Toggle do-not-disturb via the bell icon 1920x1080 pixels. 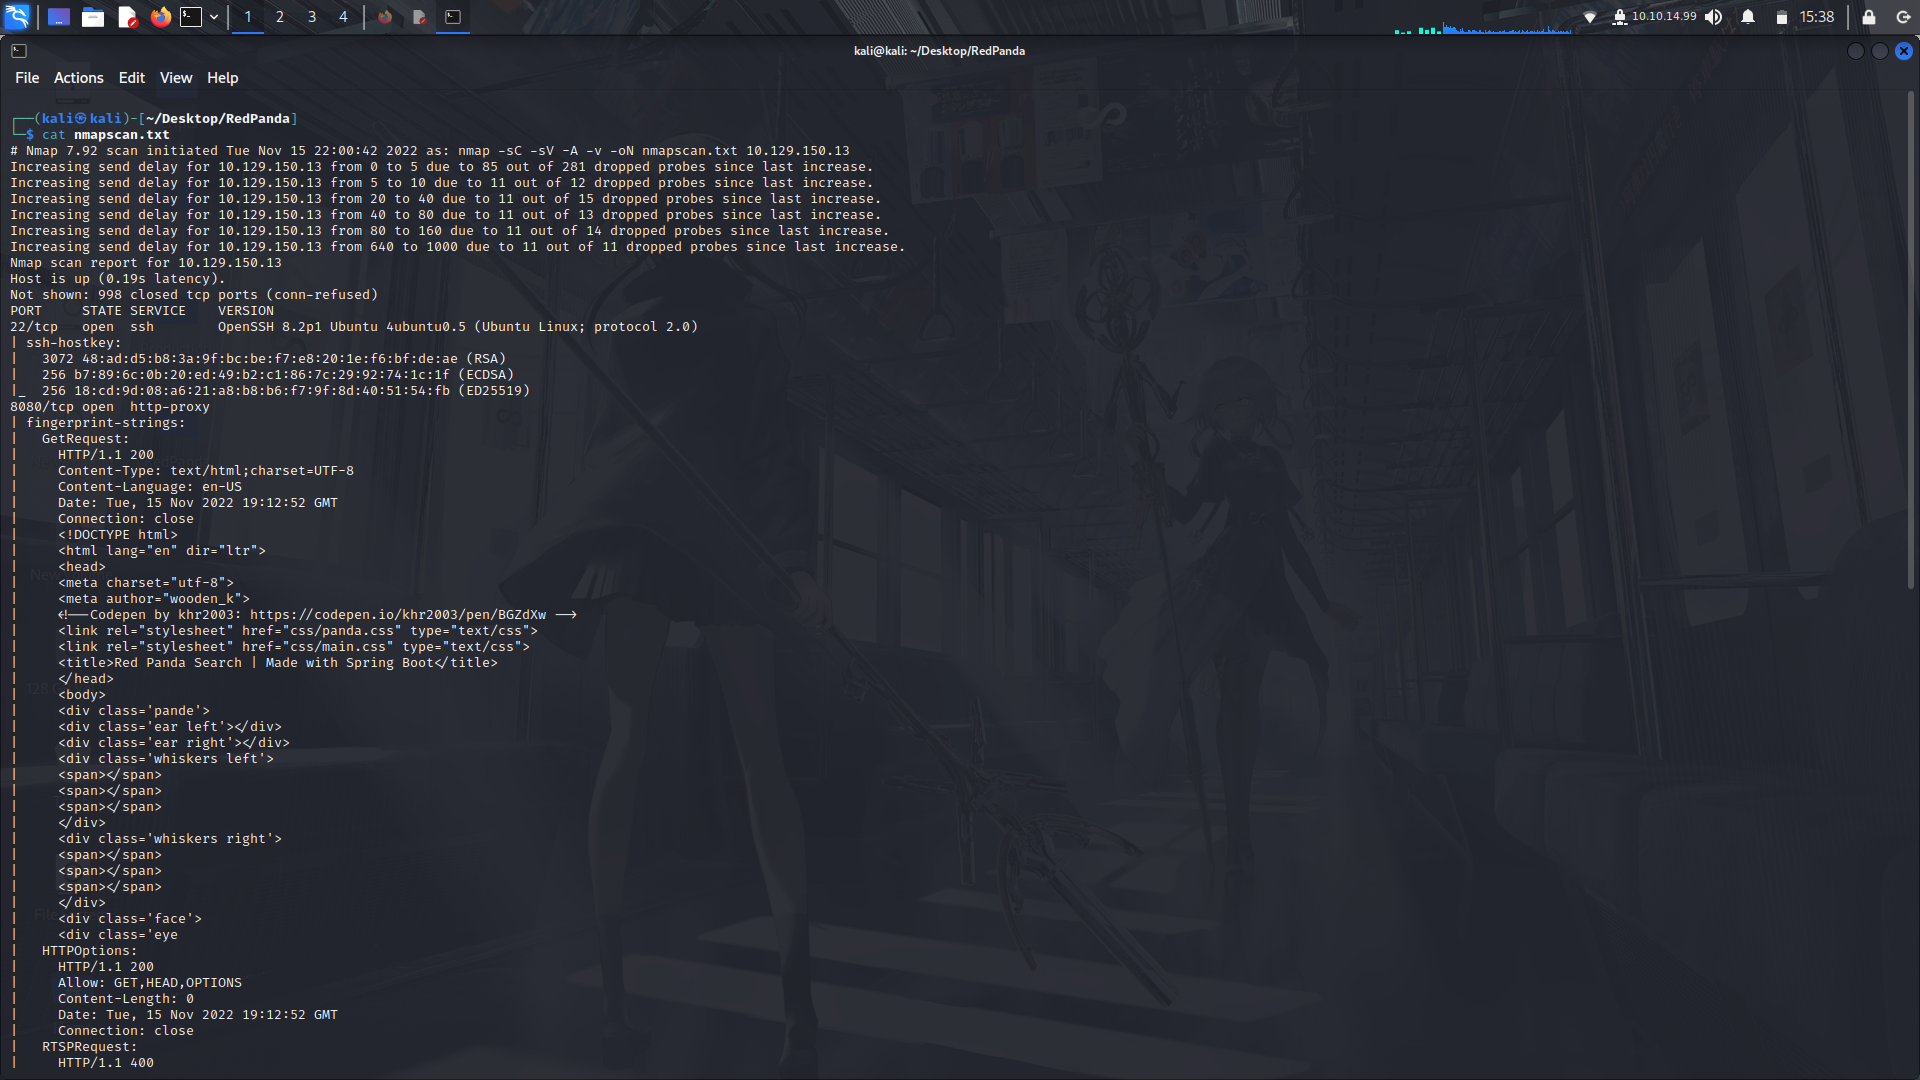coord(1746,17)
